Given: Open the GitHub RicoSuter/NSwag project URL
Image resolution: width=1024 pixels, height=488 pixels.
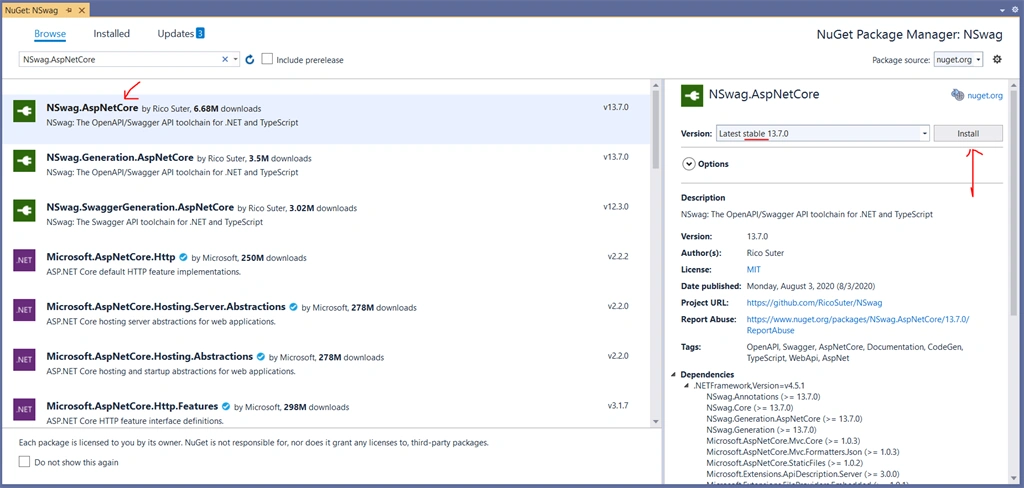Looking at the screenshot, I should (814, 303).
